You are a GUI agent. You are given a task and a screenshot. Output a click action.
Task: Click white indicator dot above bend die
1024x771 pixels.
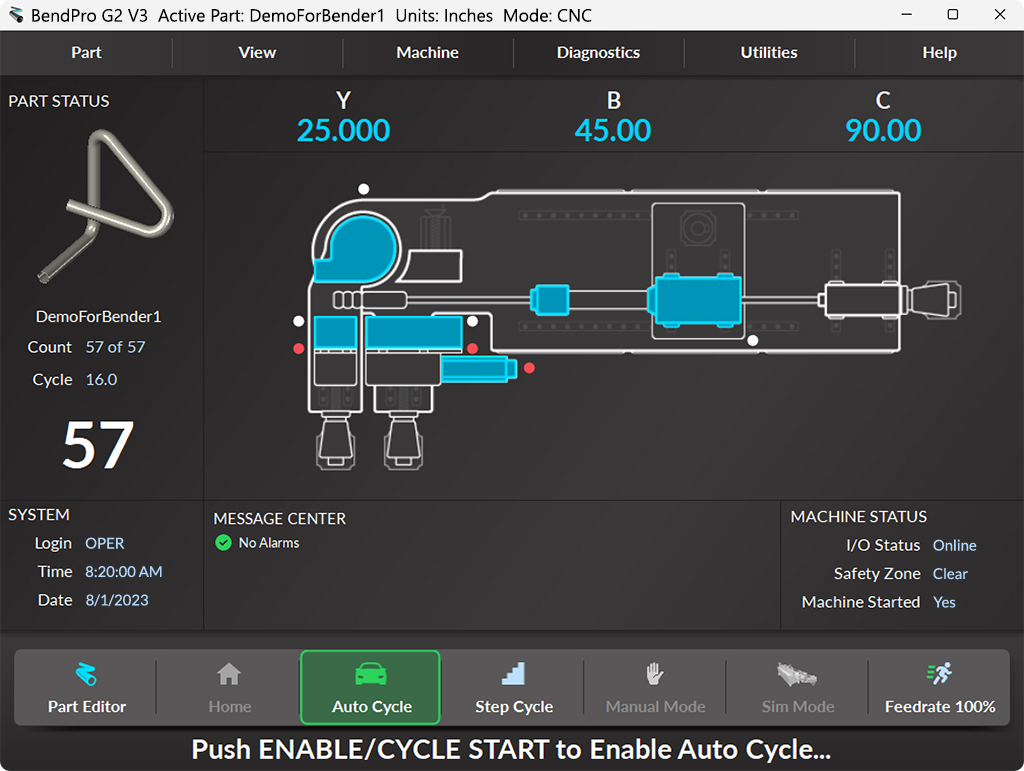pos(364,189)
